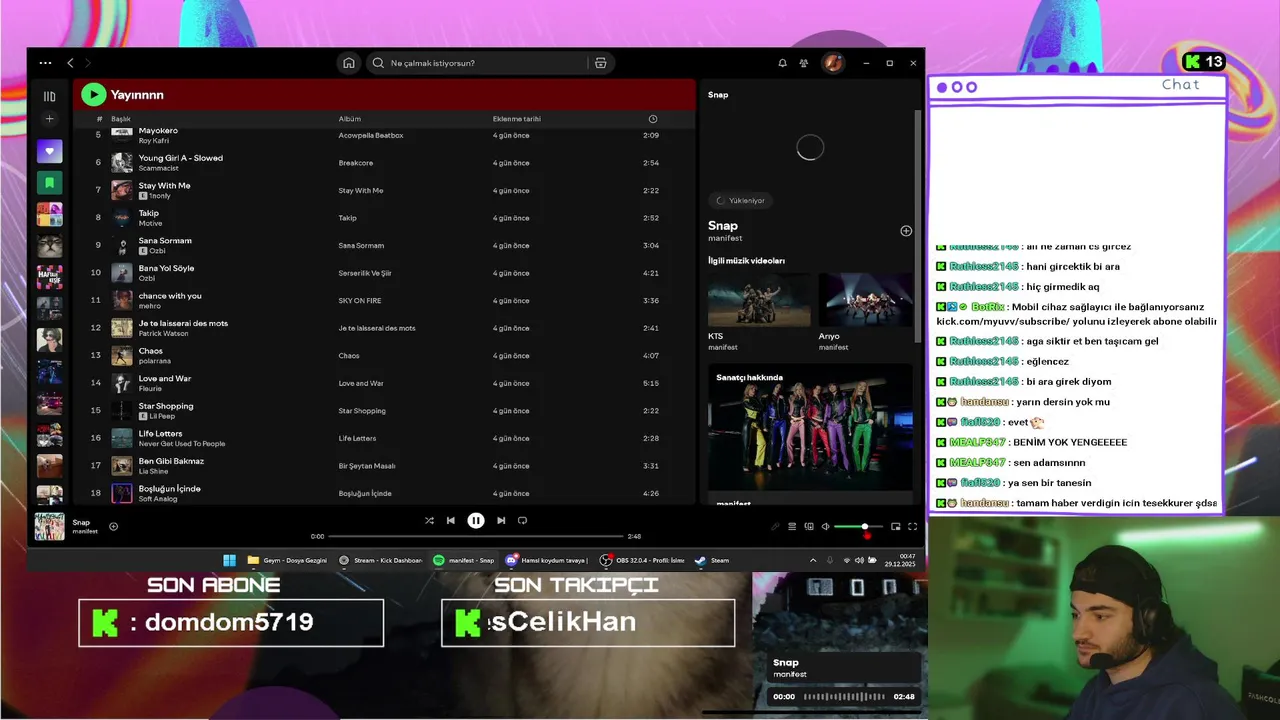Play the Yayınnnn playlist green button
This screenshot has height=720, width=1280.
pyautogui.click(x=93, y=94)
